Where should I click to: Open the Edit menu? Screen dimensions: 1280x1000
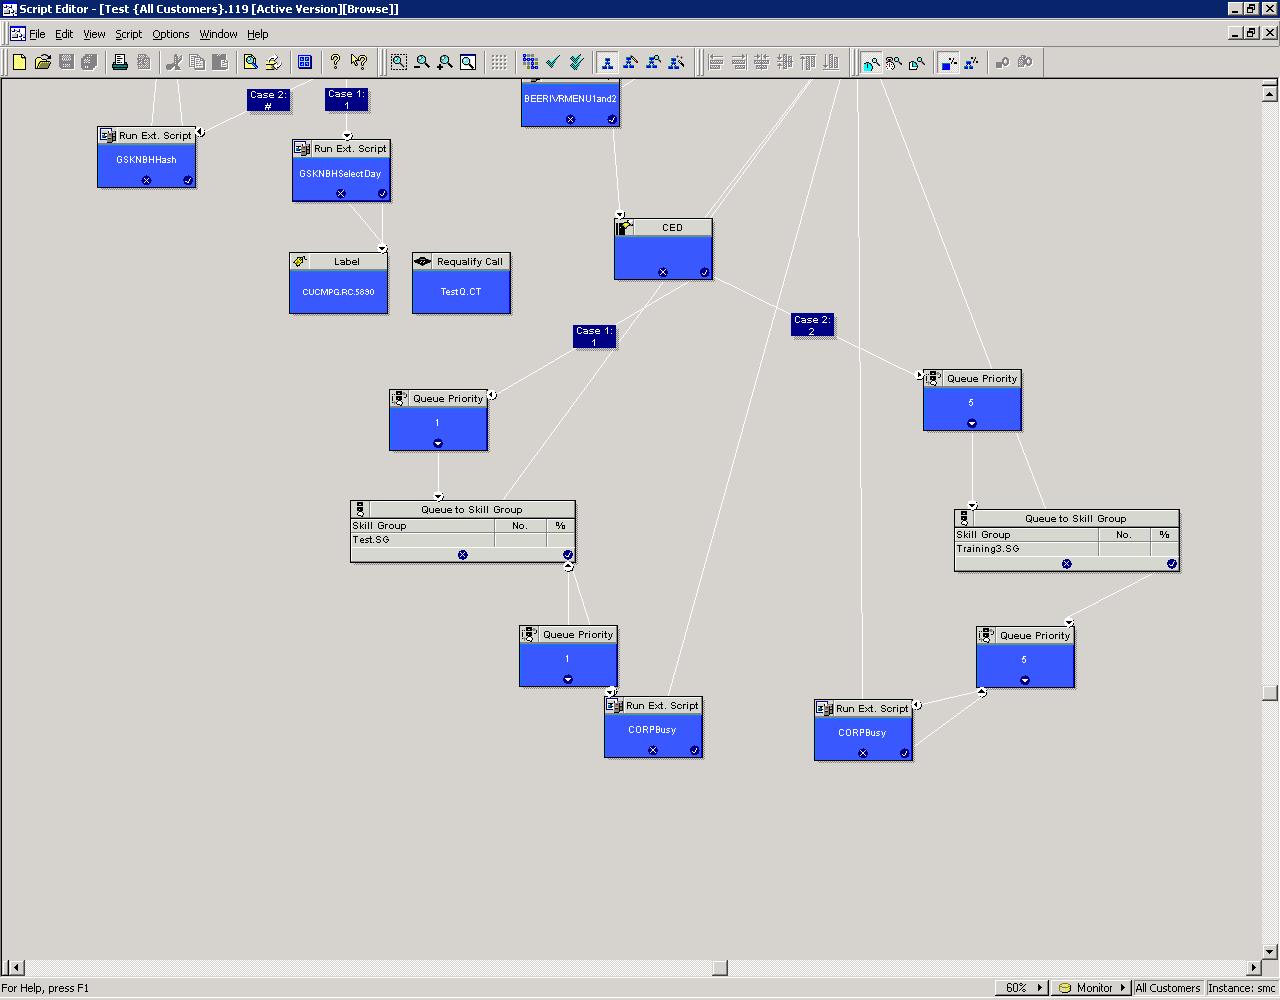click(64, 34)
